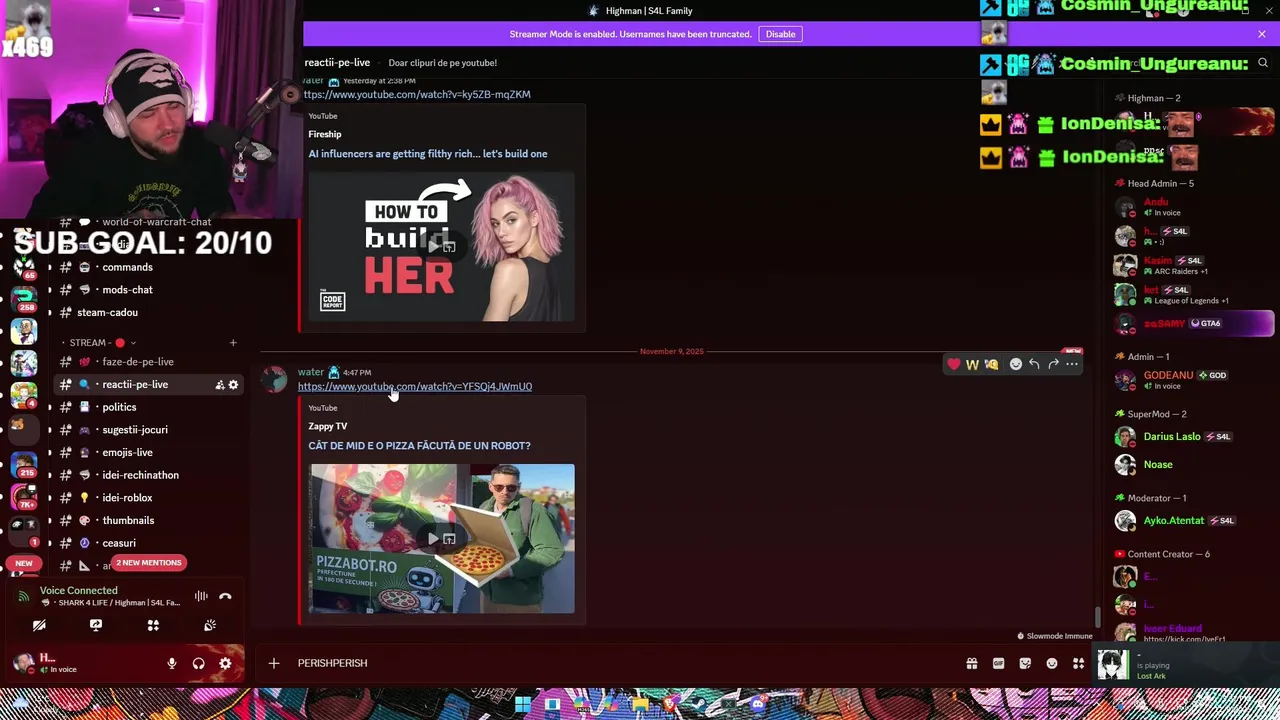This screenshot has width=1280, height=720.
Task: Open Darius Laslo member profile
Action: [x=1192, y=437]
